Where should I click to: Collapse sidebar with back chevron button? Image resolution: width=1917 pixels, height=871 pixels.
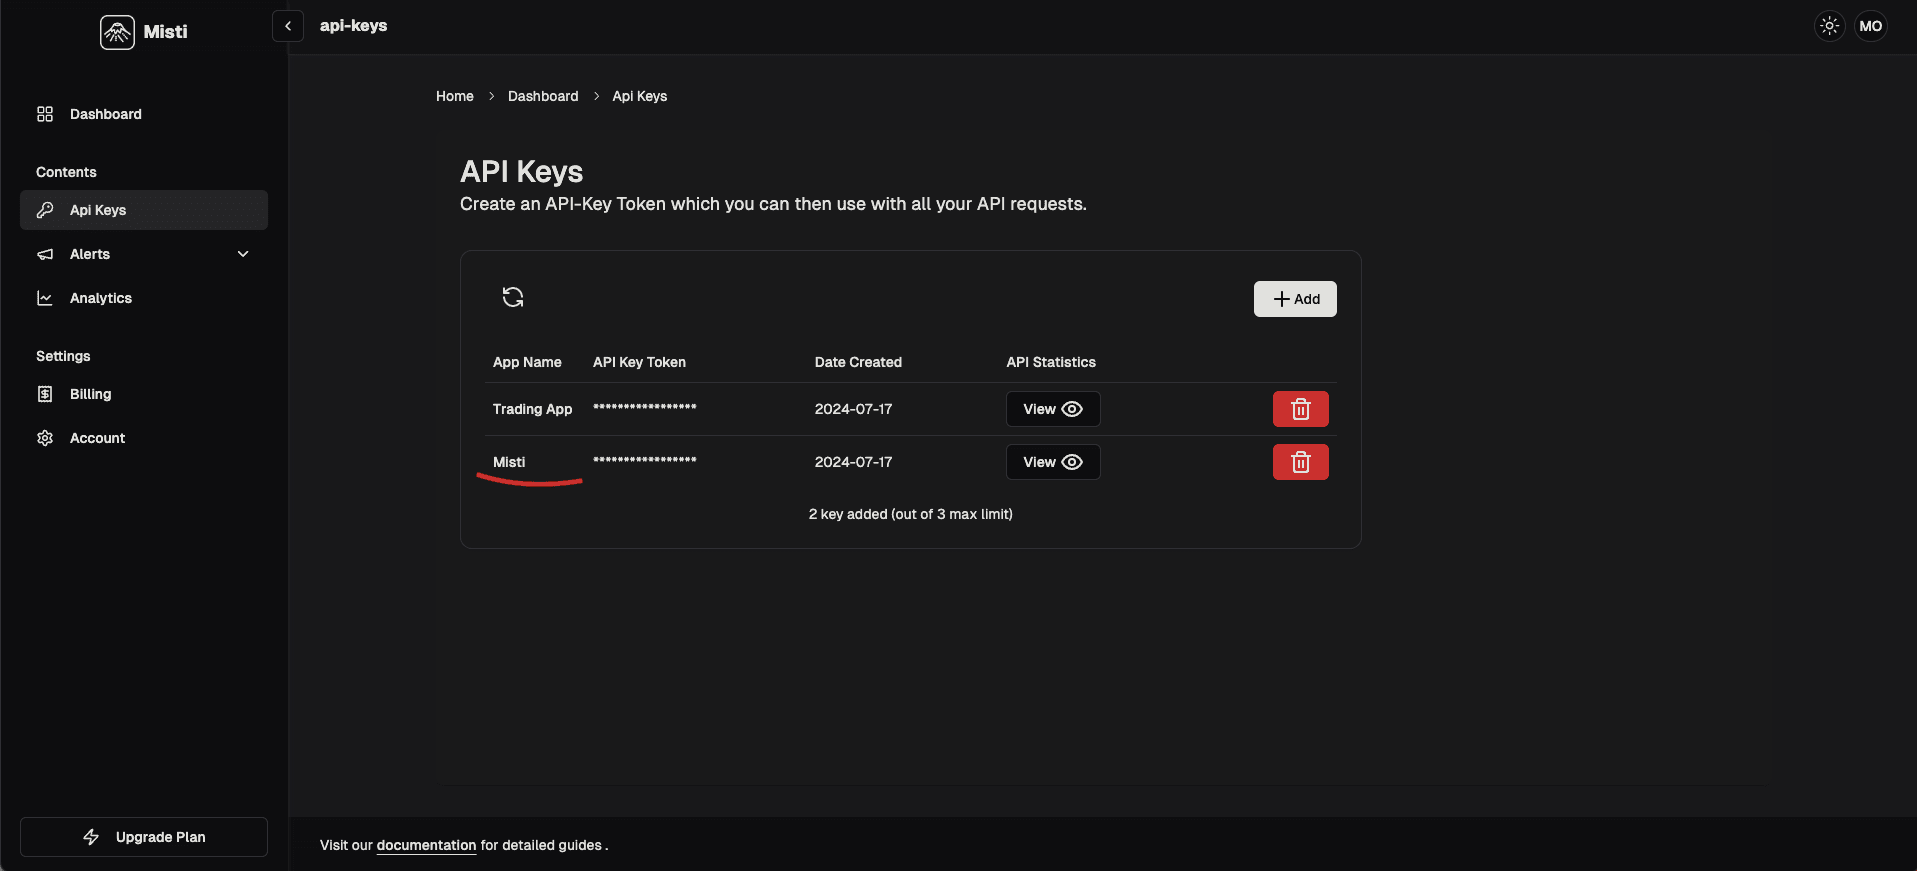(x=288, y=26)
